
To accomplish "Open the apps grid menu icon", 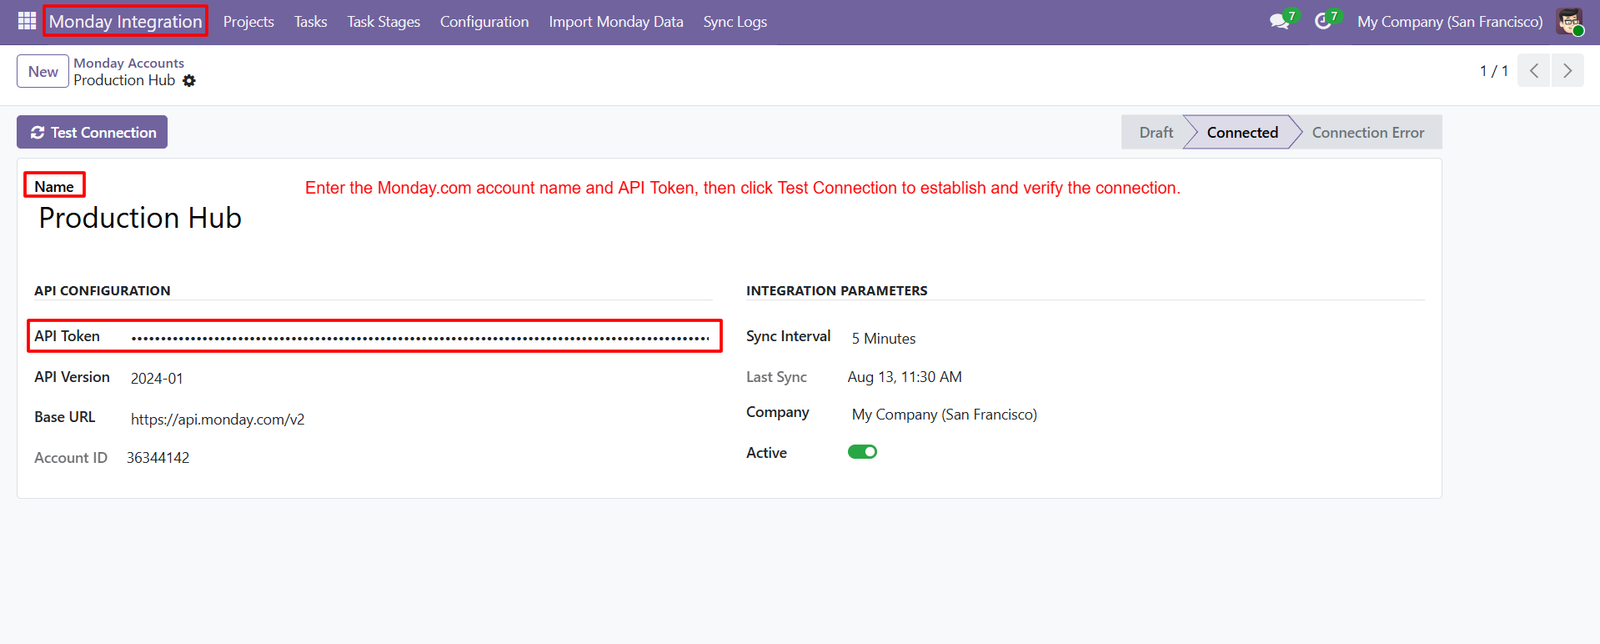I will [x=27, y=21].
